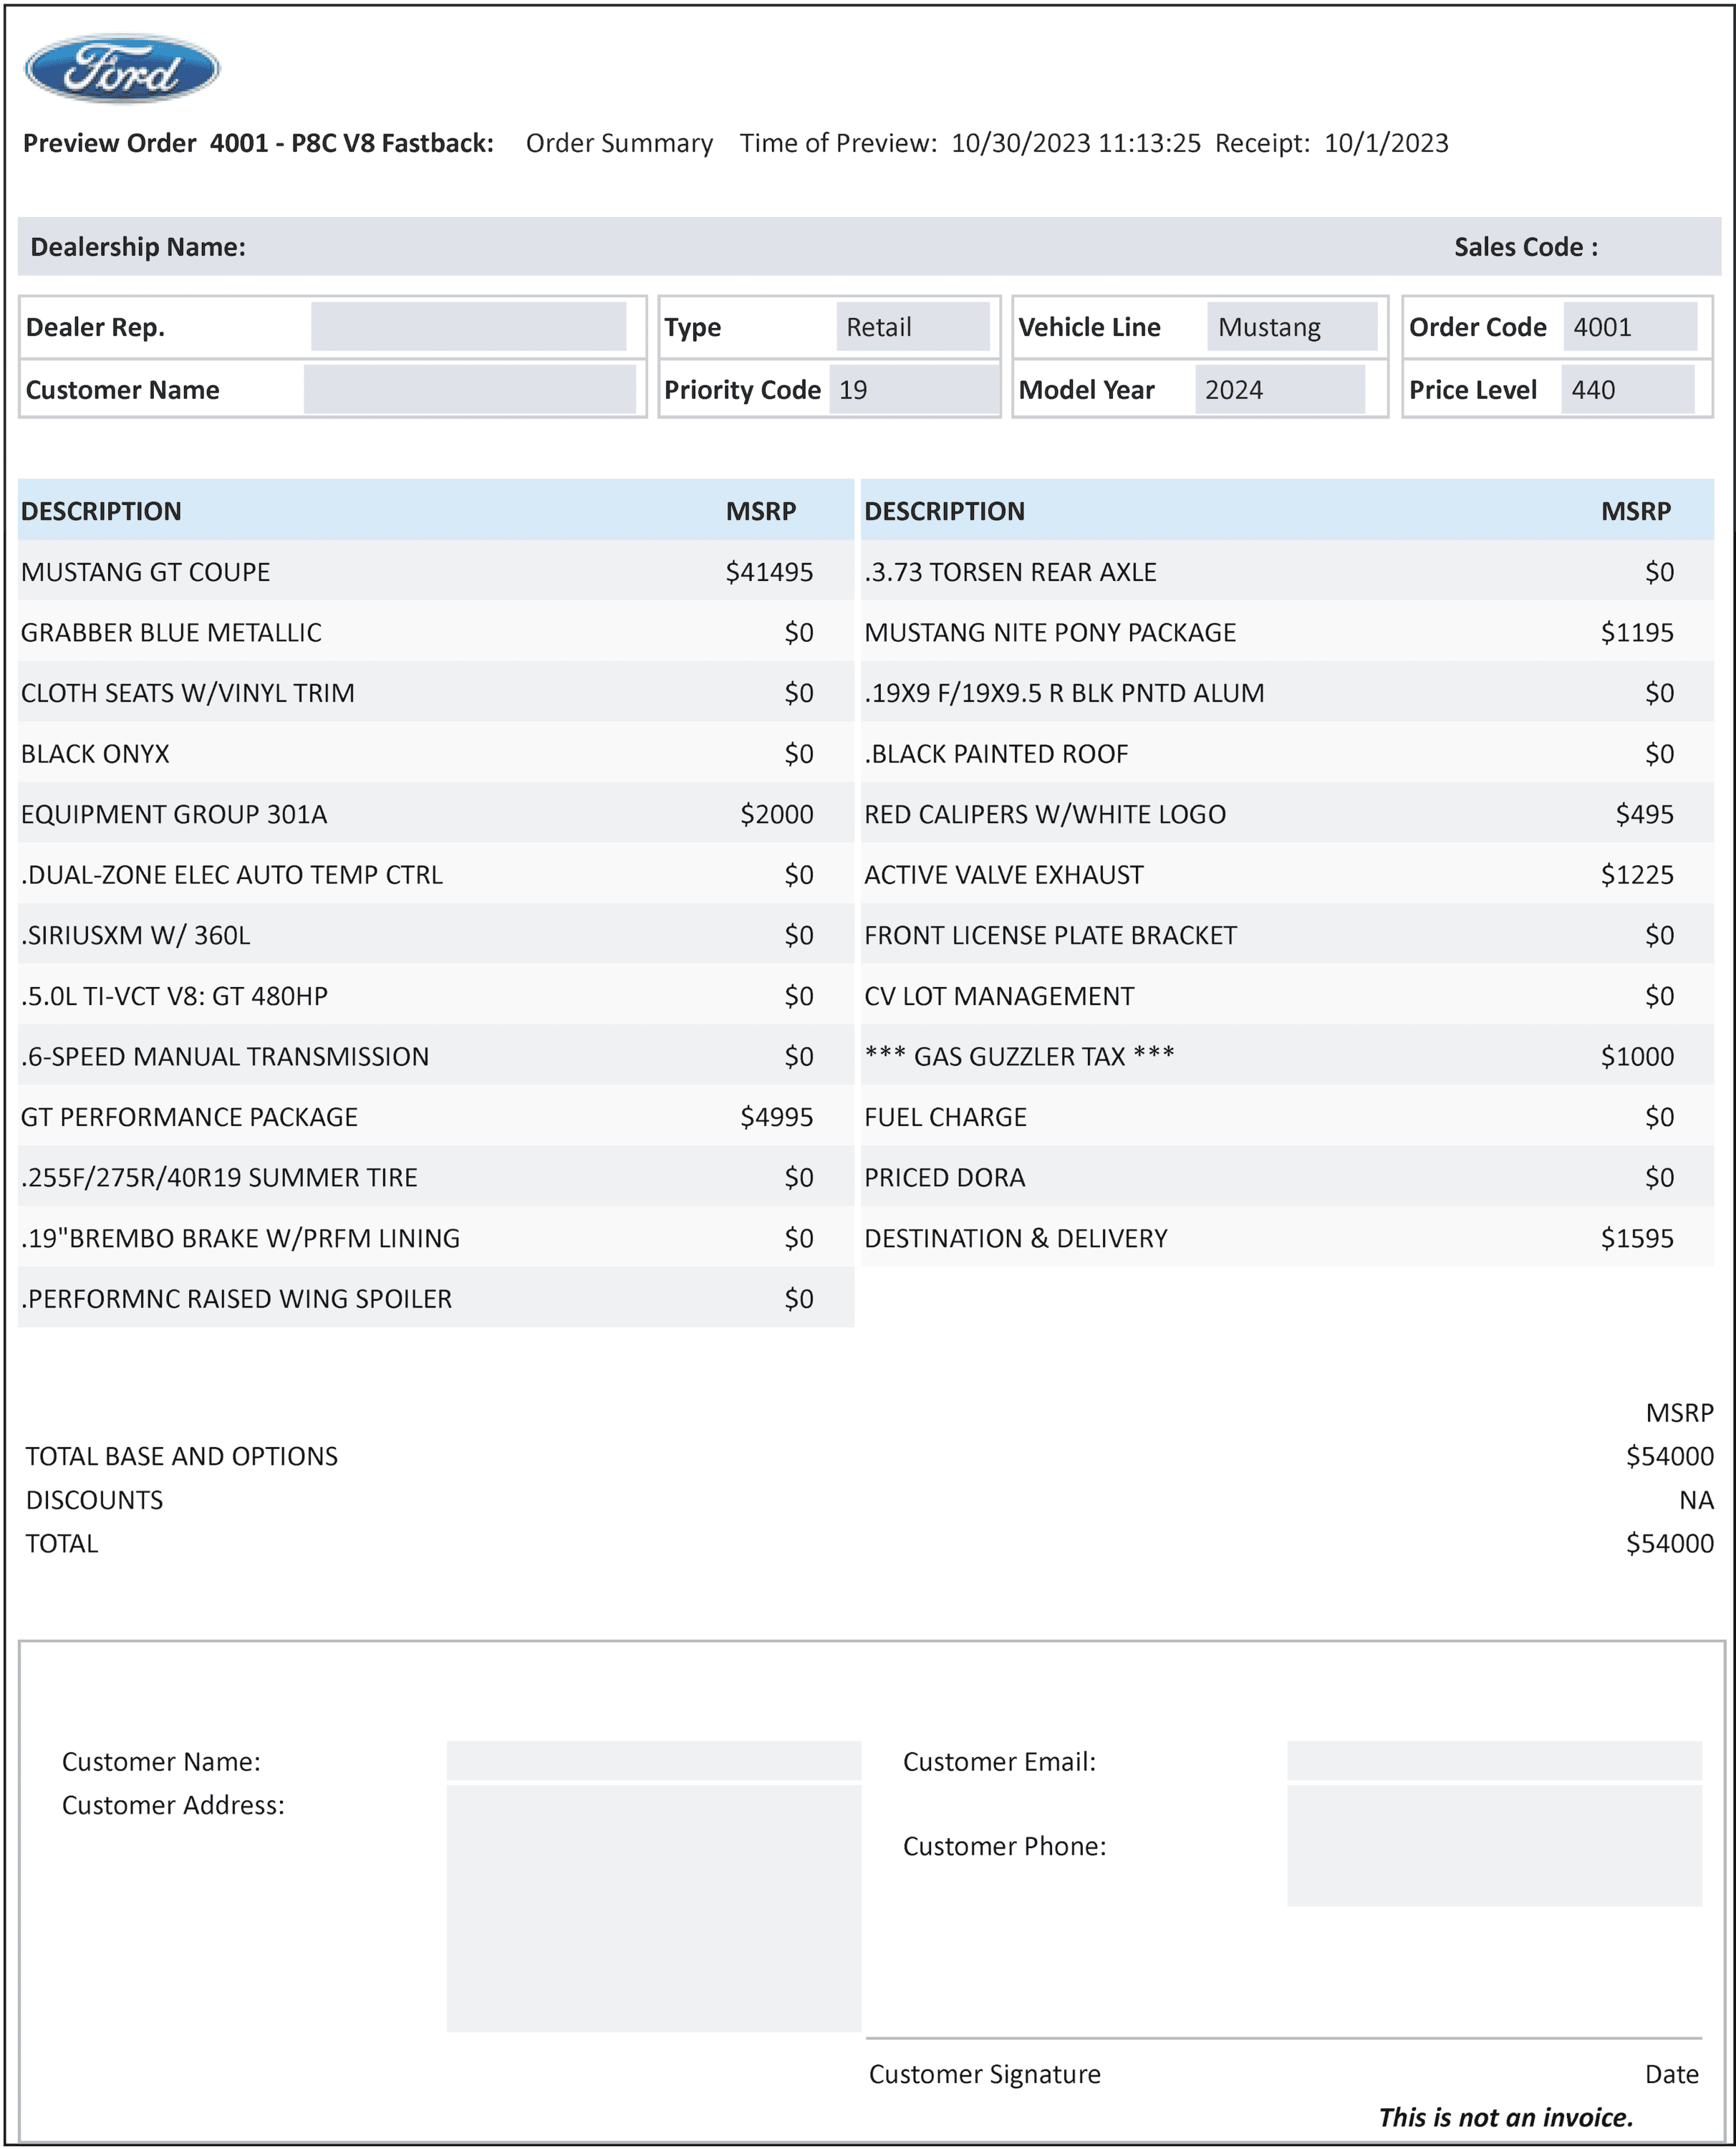Select CLOTH SEATS W/VINYL TRIM row
Screen dimensions: 1736x2149
[x=435, y=692]
